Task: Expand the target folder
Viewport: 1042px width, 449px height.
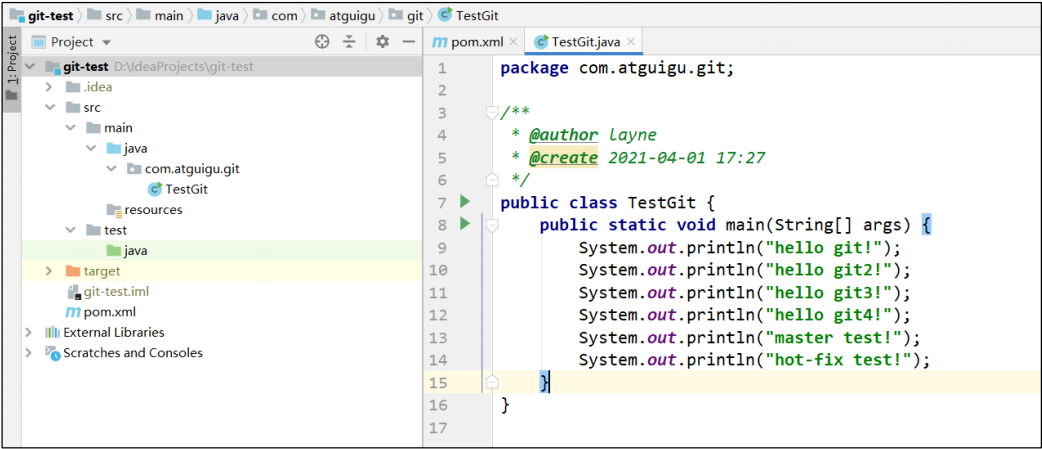Action: pyautogui.click(x=50, y=271)
